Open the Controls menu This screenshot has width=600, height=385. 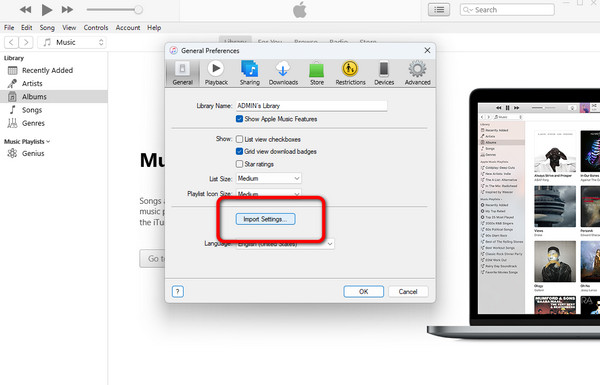point(96,28)
